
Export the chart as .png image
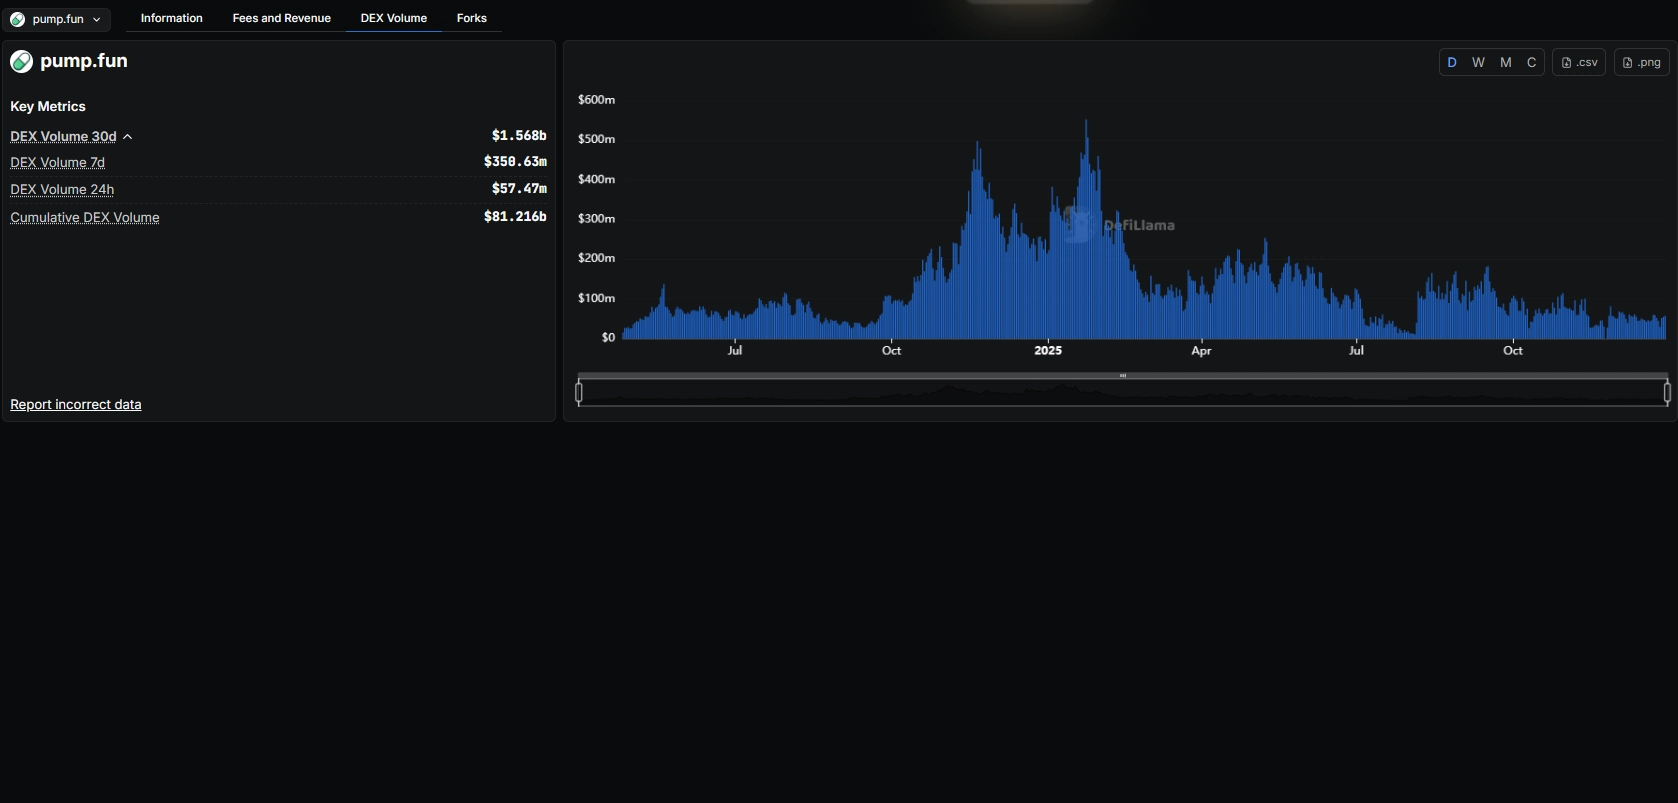click(x=1641, y=62)
